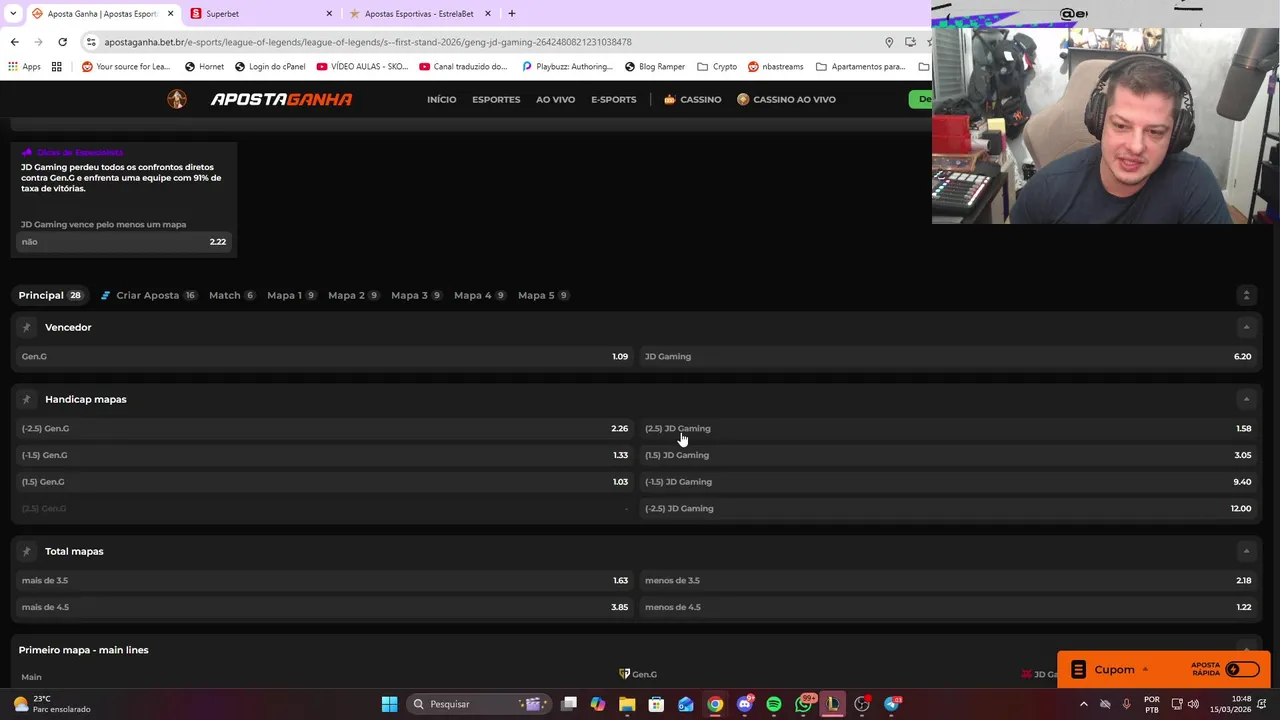Open OBS Studio from taskbar
1280x720 pixels.
click(862, 704)
